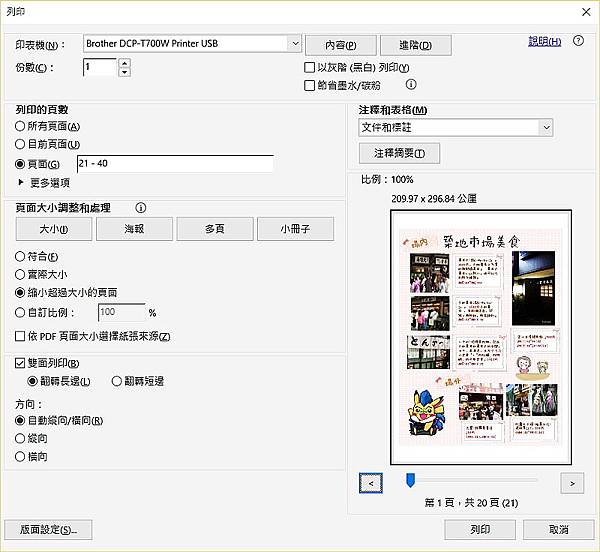This screenshot has width=600, height=552.
Task: Go to next preview page arrow
Action: 572,483
